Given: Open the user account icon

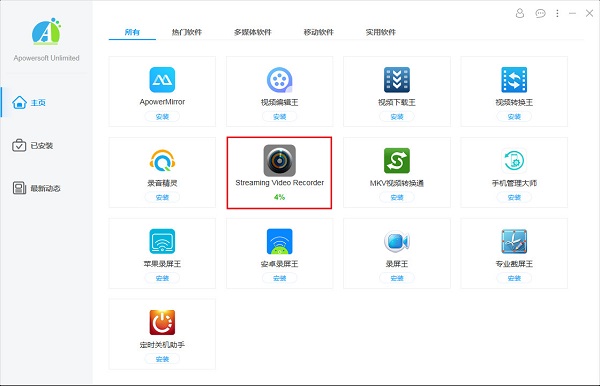Looking at the screenshot, I should pos(520,13).
